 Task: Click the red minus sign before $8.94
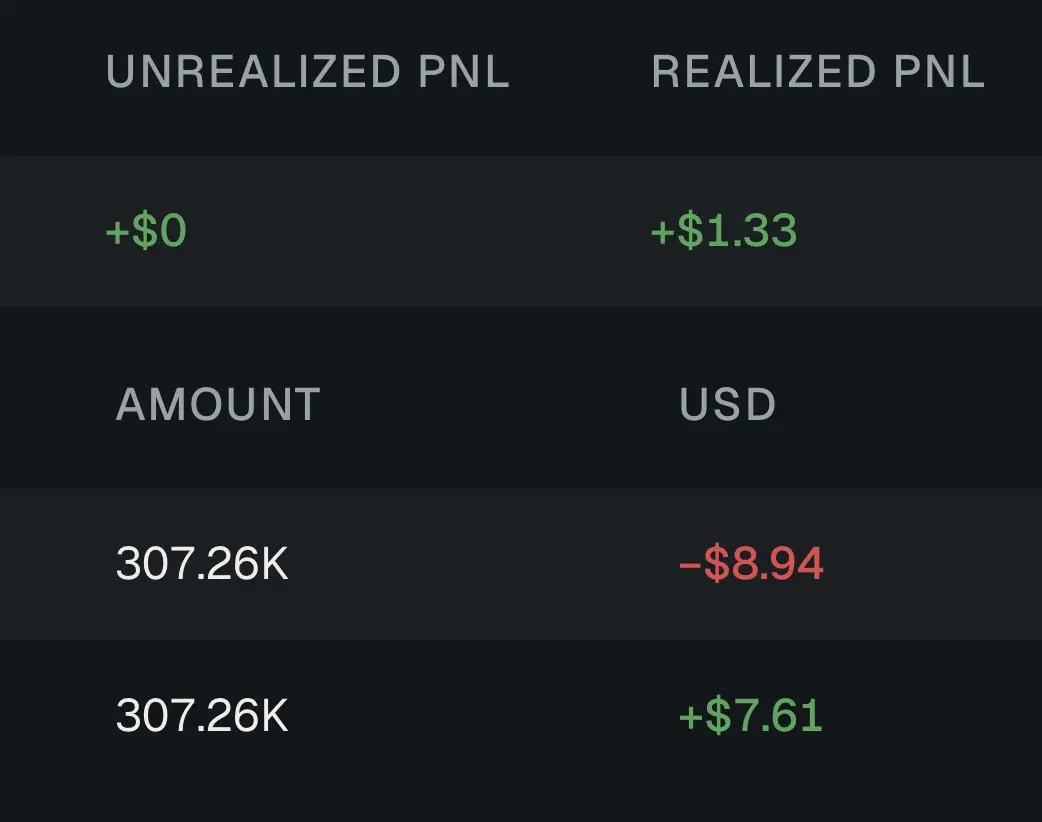click(690, 565)
